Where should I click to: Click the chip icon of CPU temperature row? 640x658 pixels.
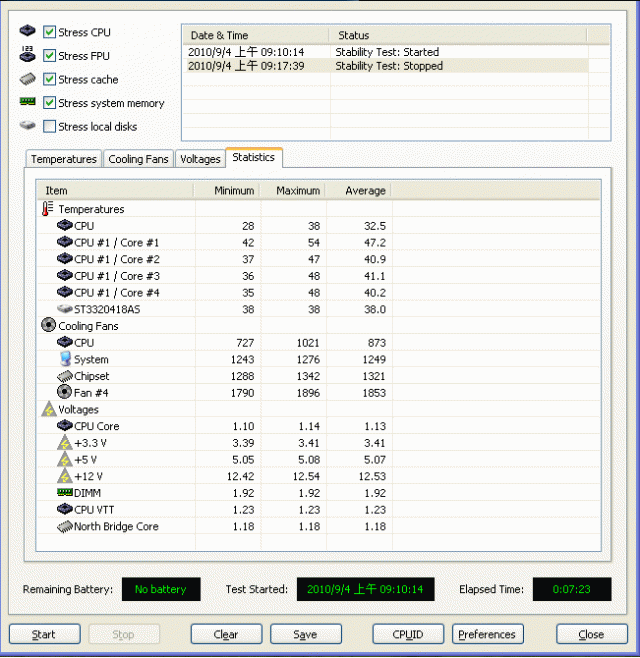[65, 225]
